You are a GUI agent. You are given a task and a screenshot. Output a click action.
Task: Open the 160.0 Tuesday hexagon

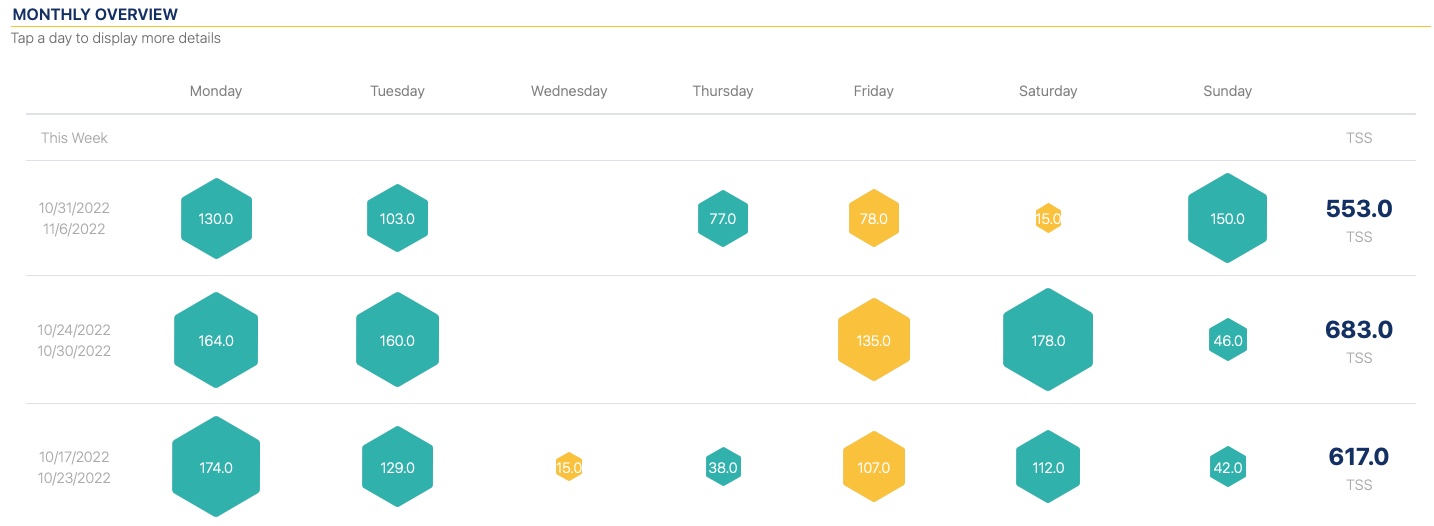[397, 340]
